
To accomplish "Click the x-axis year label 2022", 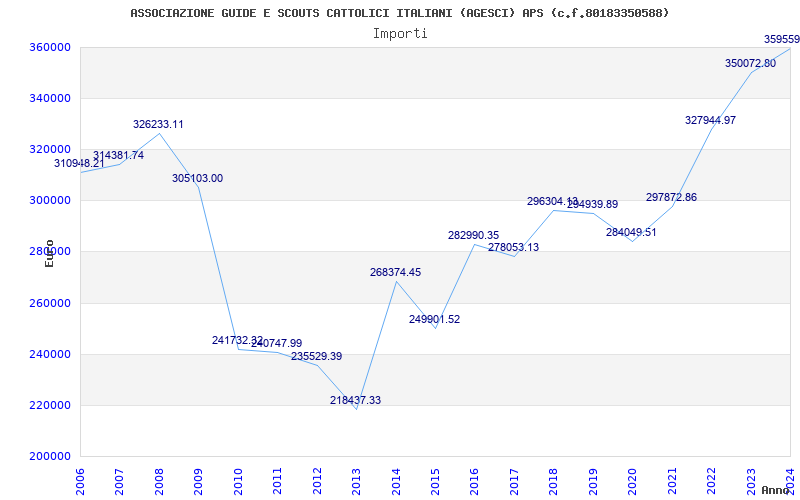I will [x=711, y=481].
